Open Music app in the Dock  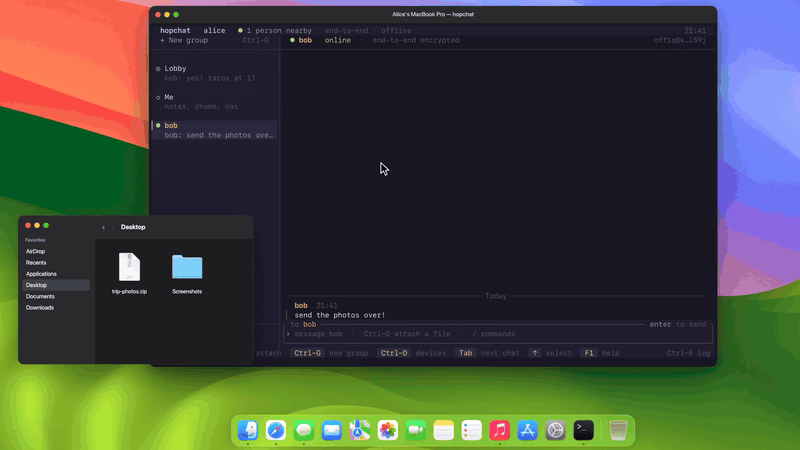499,430
